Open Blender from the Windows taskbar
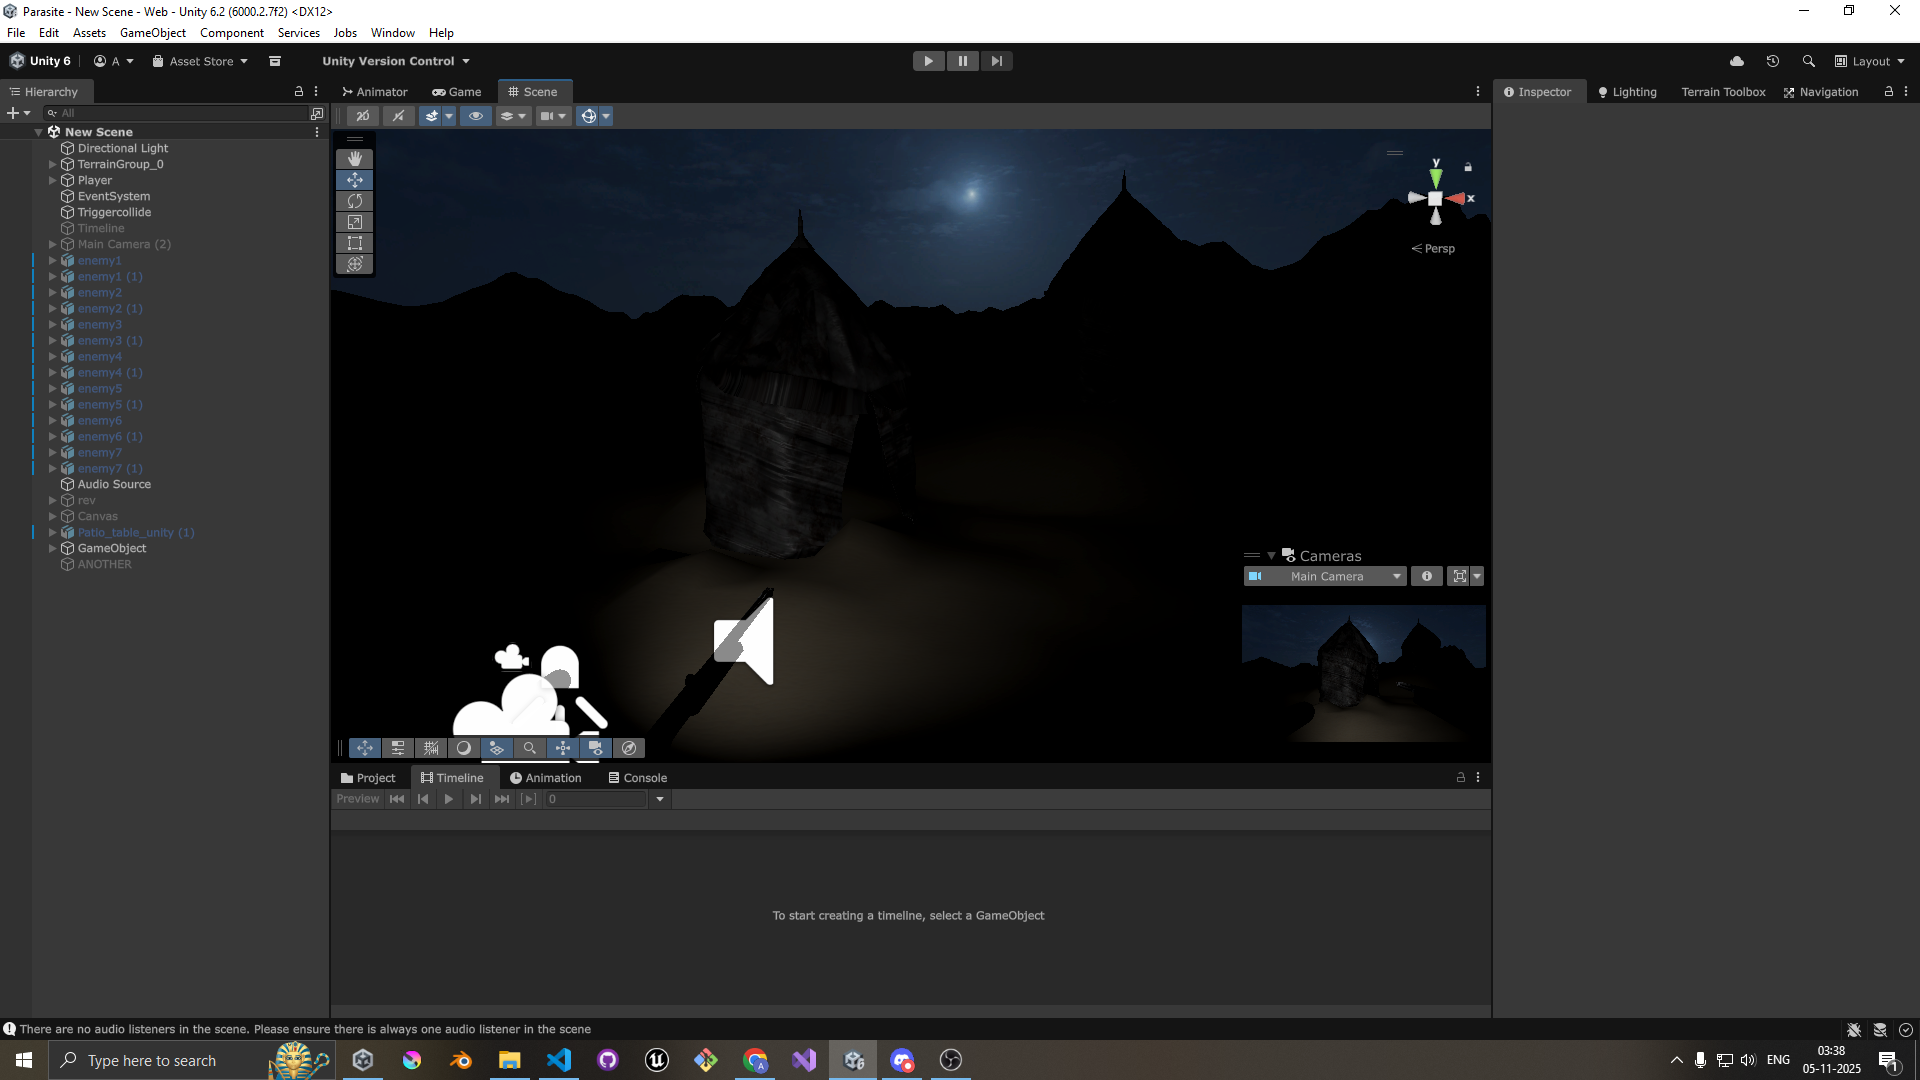The height and width of the screenshot is (1080, 1920). click(460, 1060)
